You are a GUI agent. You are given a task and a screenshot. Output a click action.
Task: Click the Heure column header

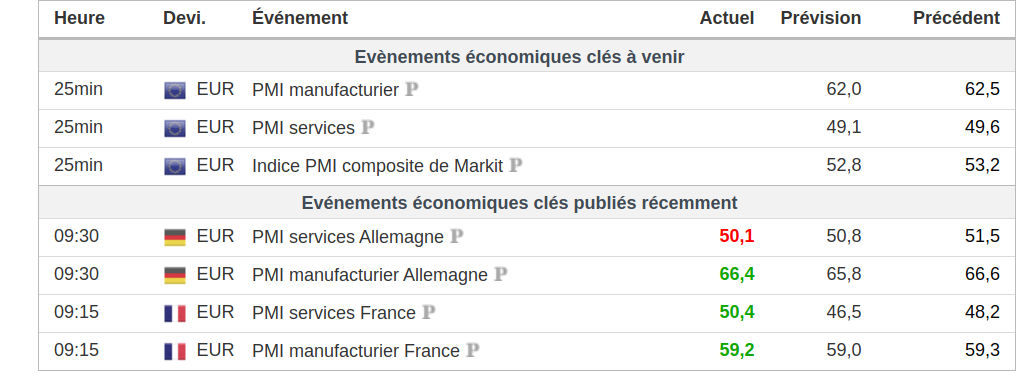79,18
